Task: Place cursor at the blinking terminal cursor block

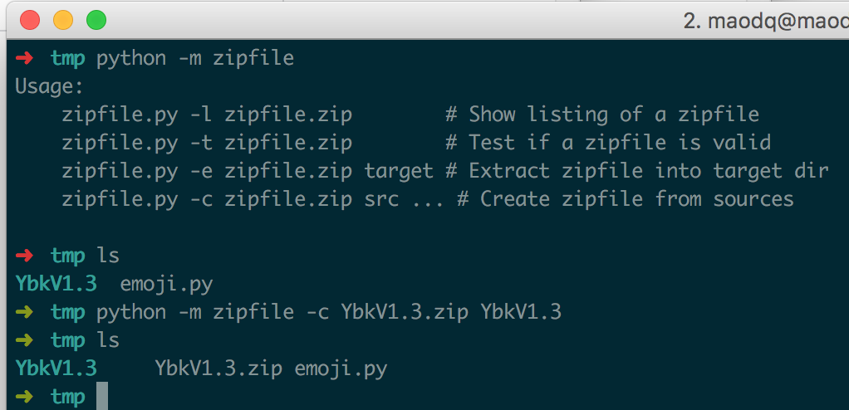Action: pyautogui.click(x=102, y=396)
